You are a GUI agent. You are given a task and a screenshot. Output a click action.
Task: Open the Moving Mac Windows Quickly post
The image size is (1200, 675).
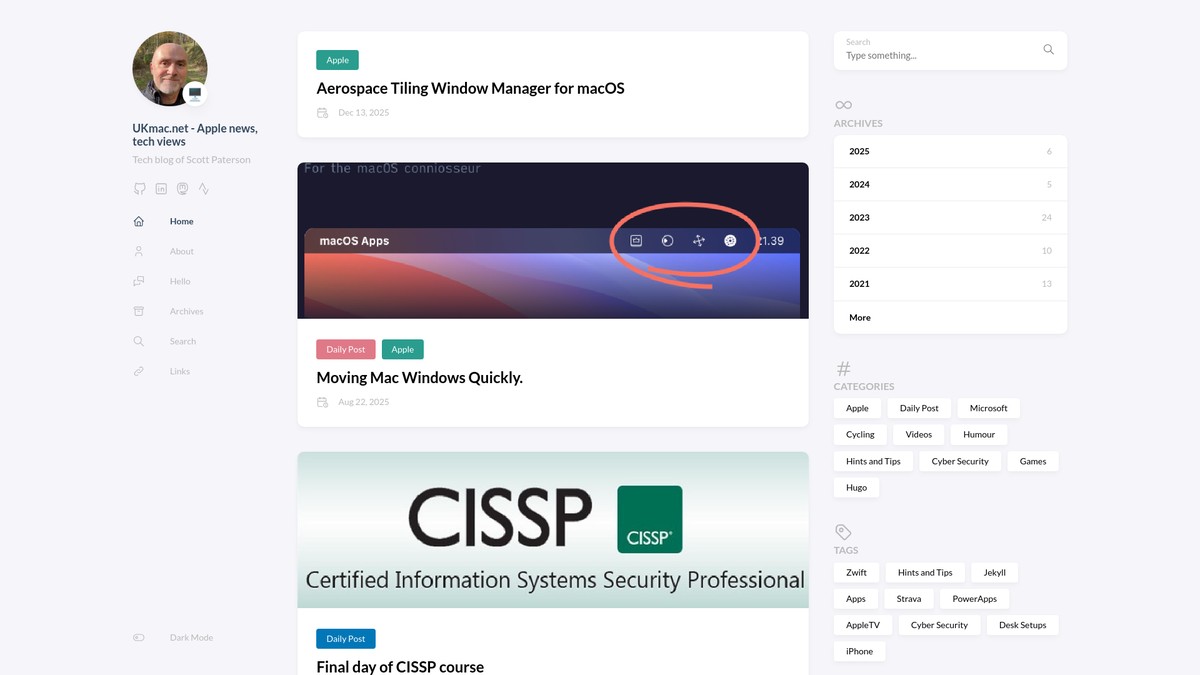click(419, 377)
